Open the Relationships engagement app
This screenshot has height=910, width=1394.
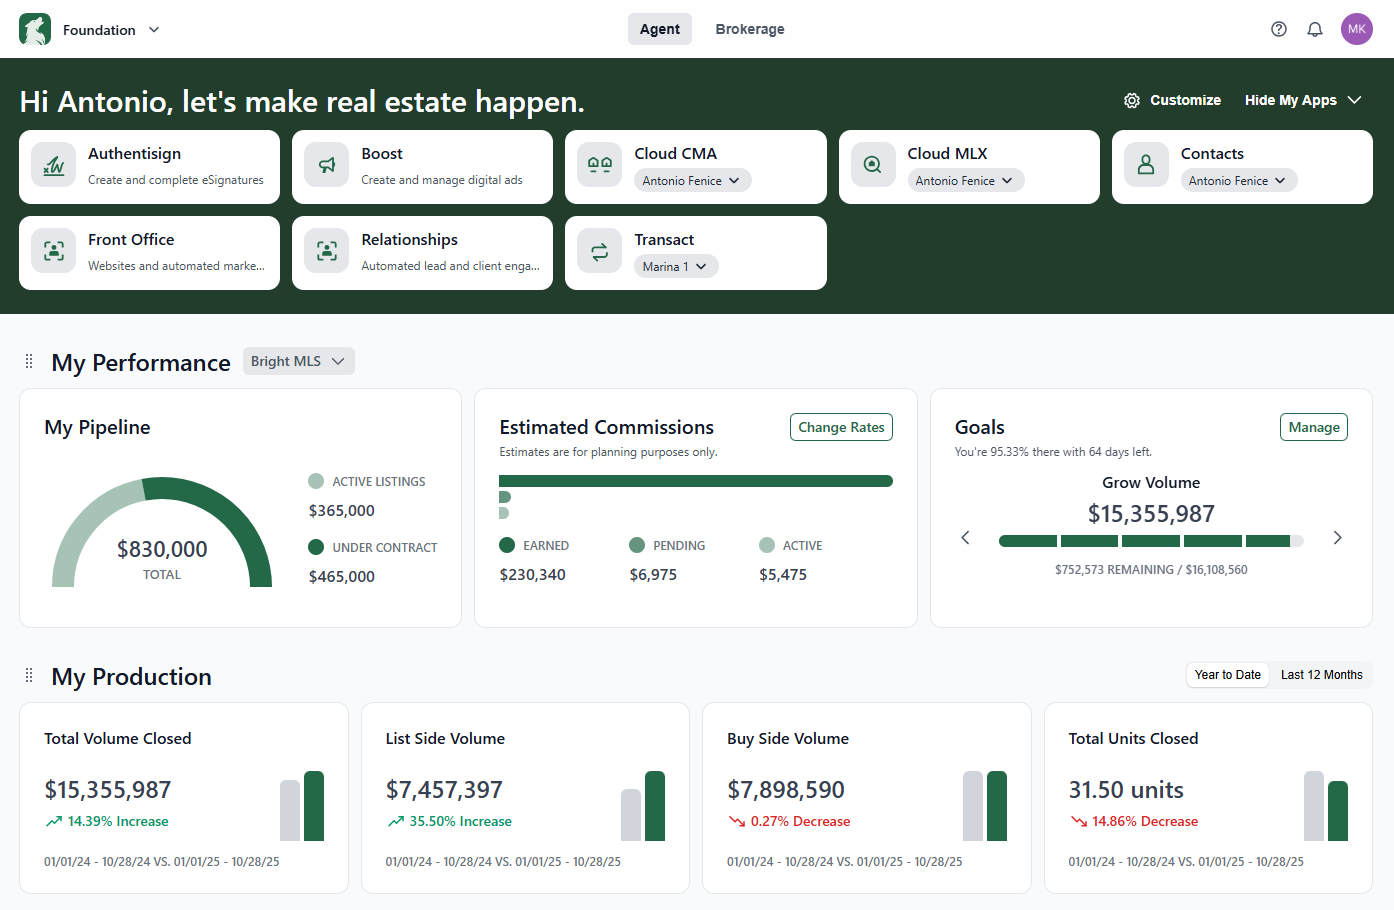pyautogui.click(x=326, y=250)
